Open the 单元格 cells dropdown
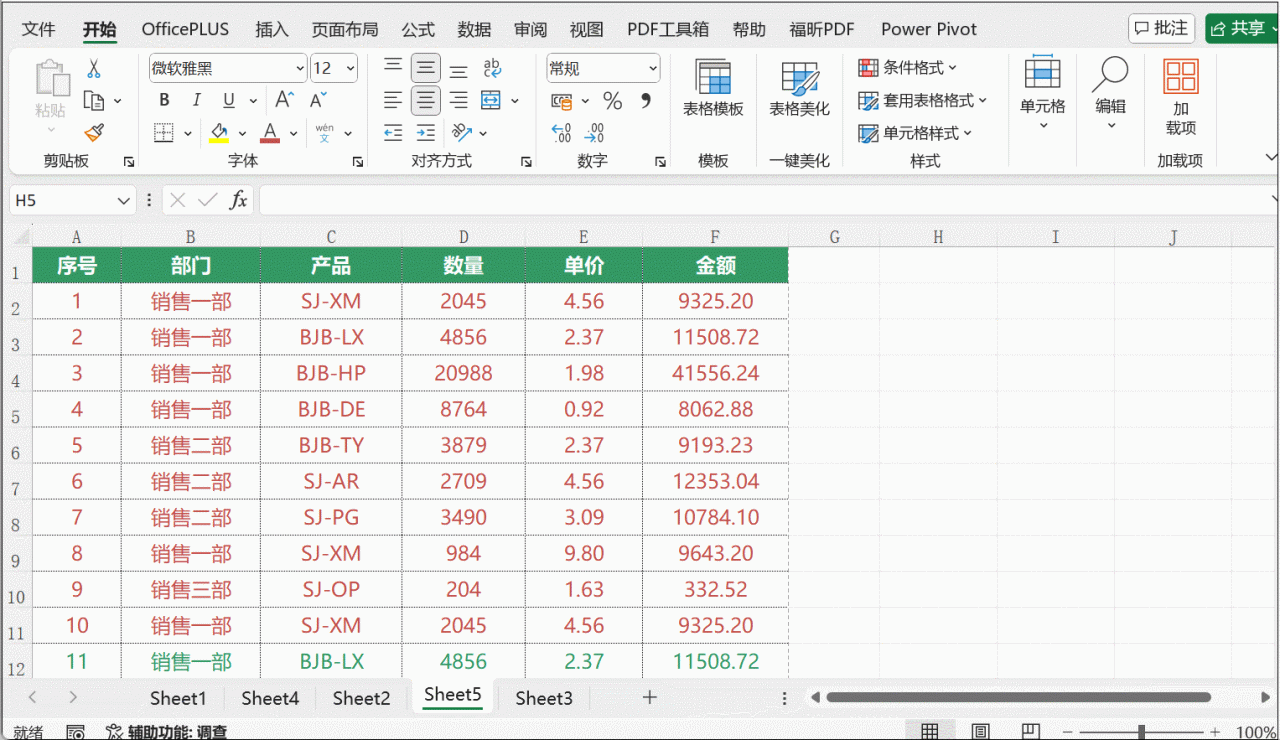The height and width of the screenshot is (740, 1280). tap(1043, 93)
